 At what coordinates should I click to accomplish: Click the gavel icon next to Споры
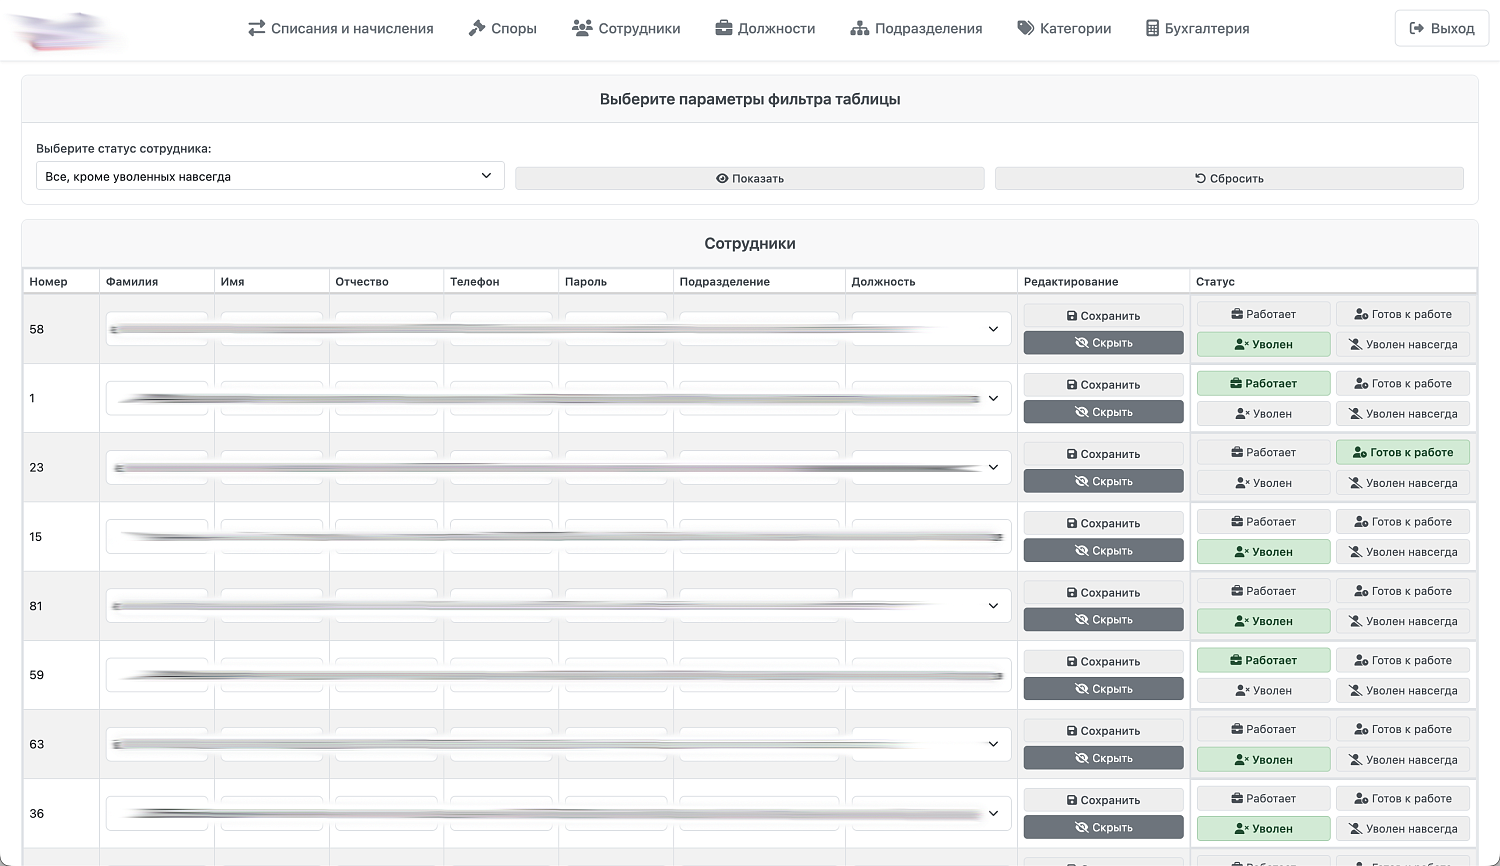point(477,29)
